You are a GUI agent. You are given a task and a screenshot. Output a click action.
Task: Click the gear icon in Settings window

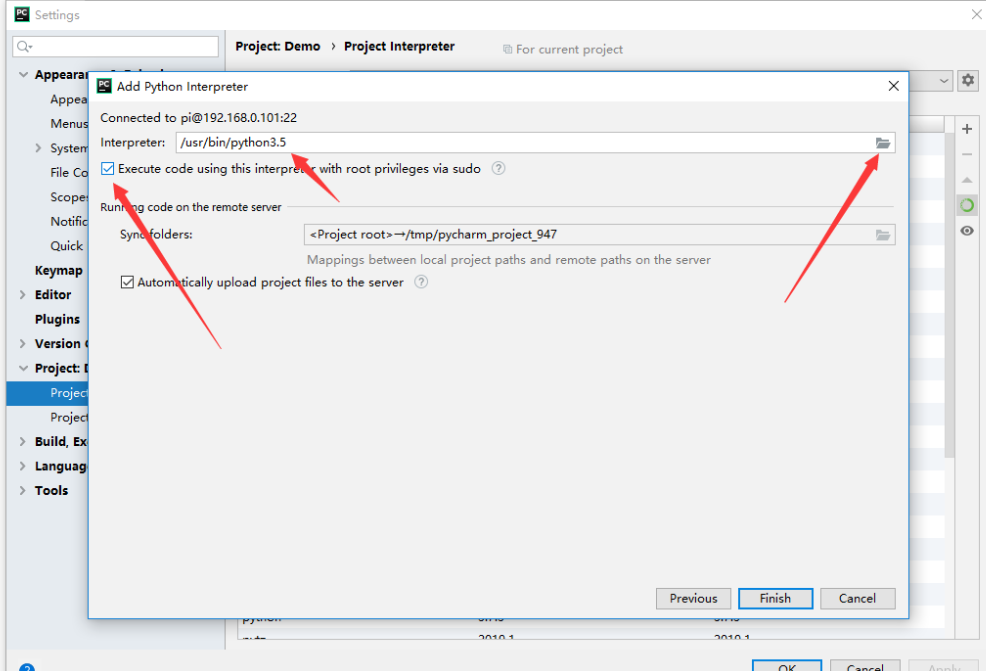click(x=968, y=80)
